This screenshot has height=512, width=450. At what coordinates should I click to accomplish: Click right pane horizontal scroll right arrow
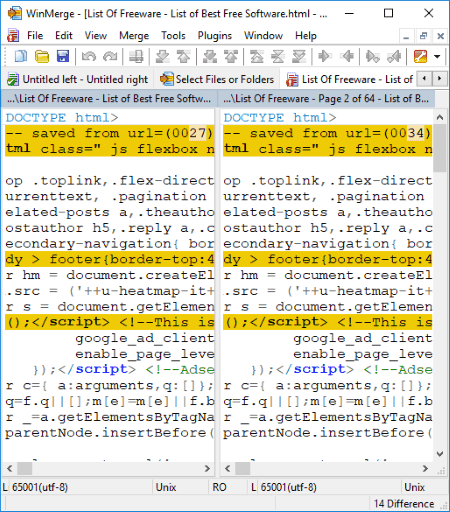pos(425,469)
